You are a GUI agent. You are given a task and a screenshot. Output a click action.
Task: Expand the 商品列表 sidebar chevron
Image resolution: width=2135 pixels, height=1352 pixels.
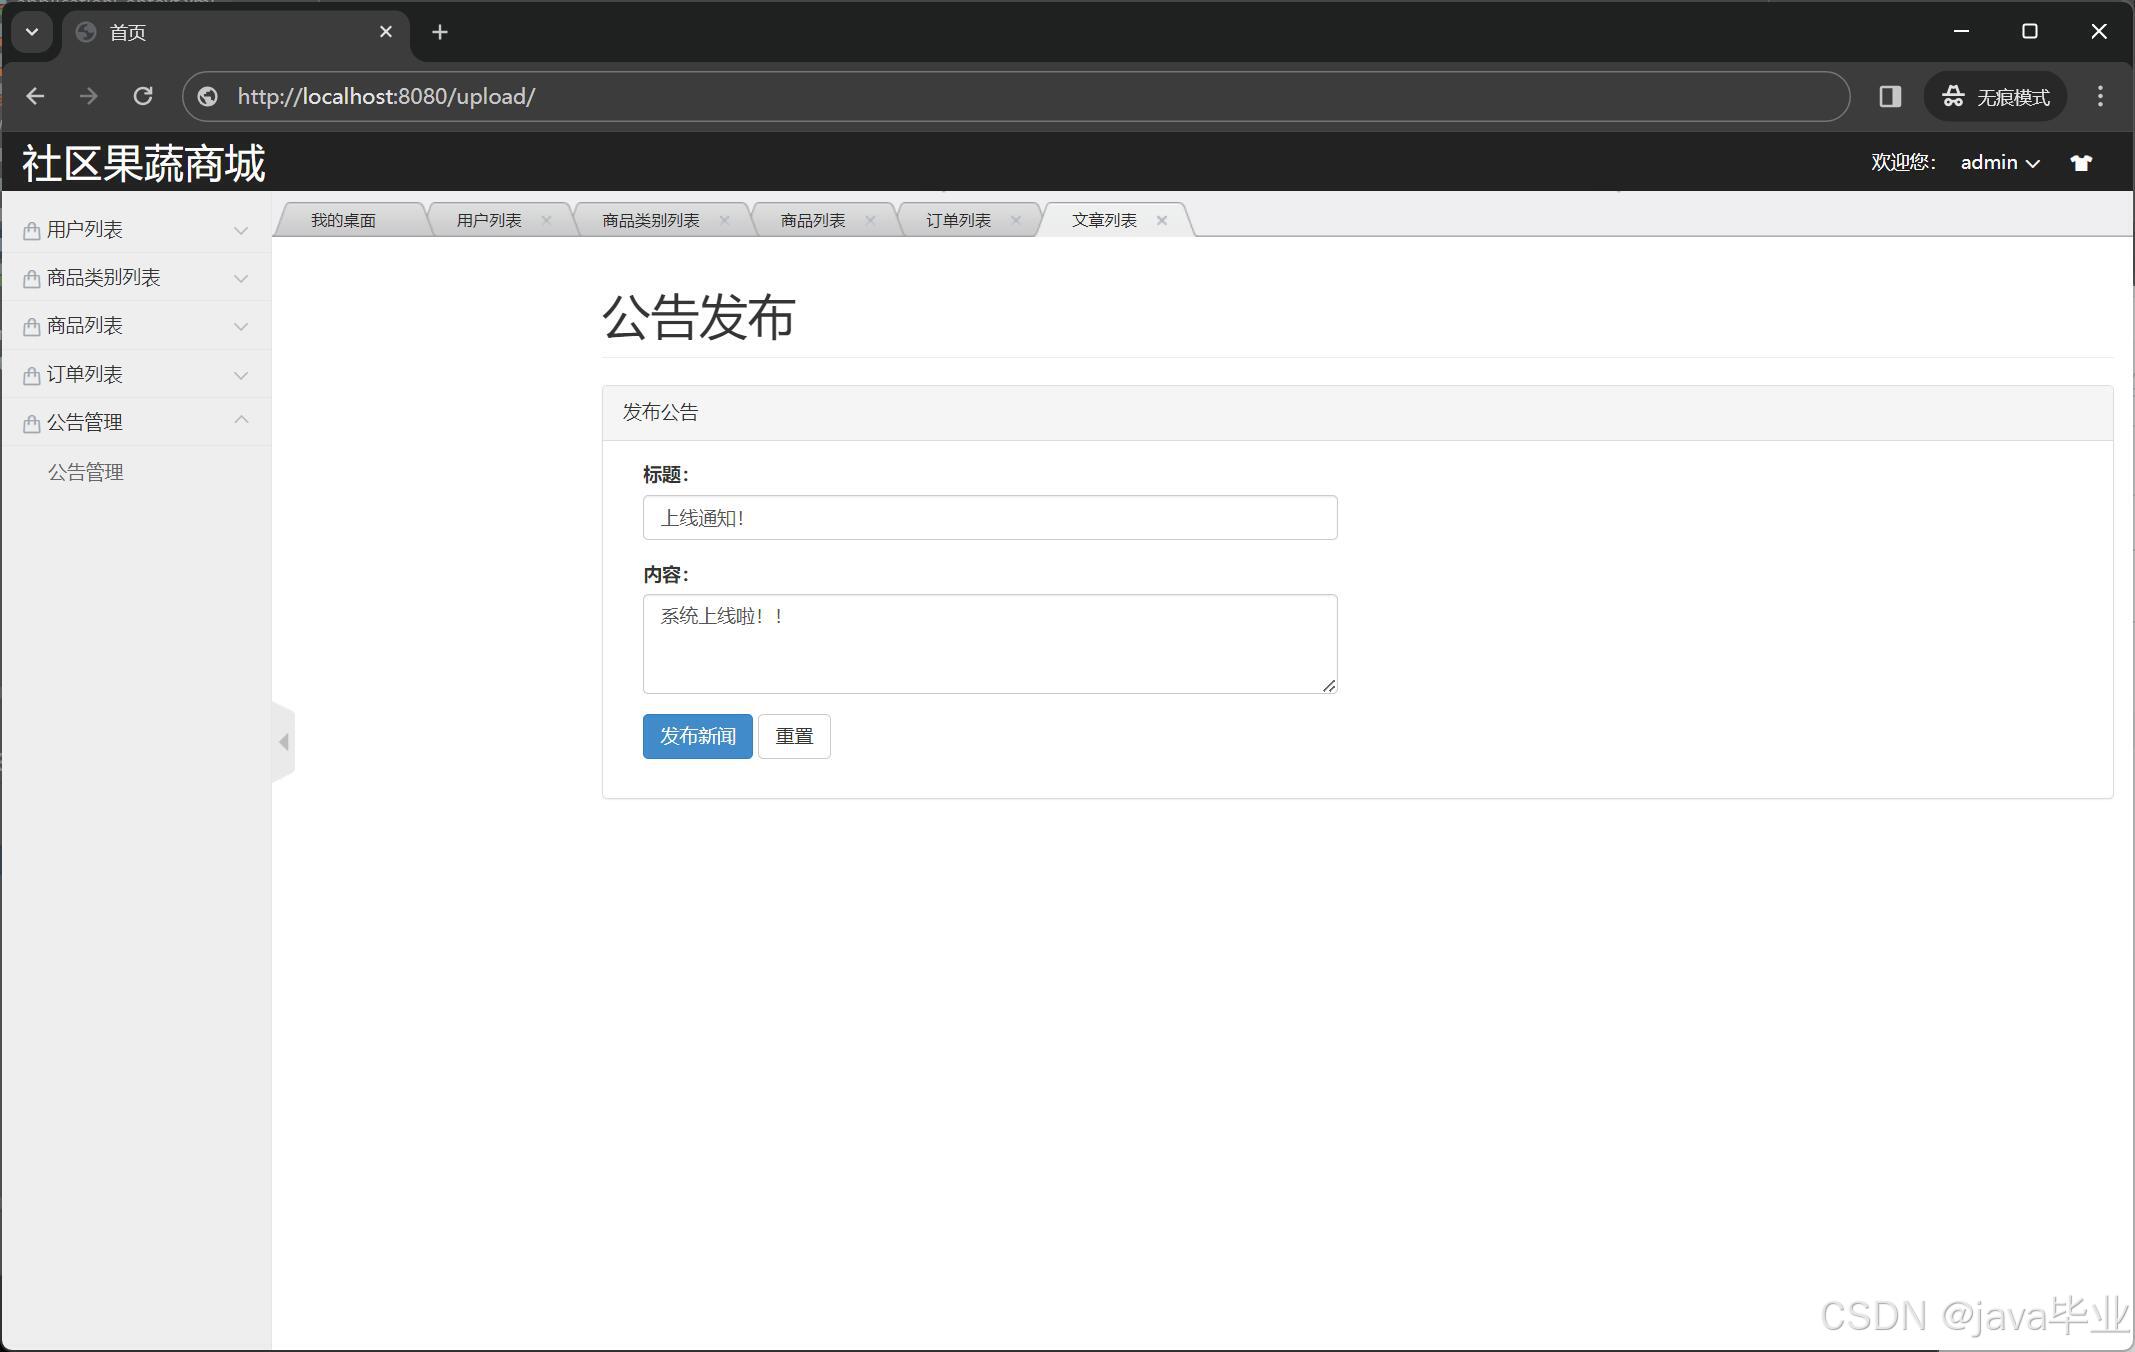[241, 326]
